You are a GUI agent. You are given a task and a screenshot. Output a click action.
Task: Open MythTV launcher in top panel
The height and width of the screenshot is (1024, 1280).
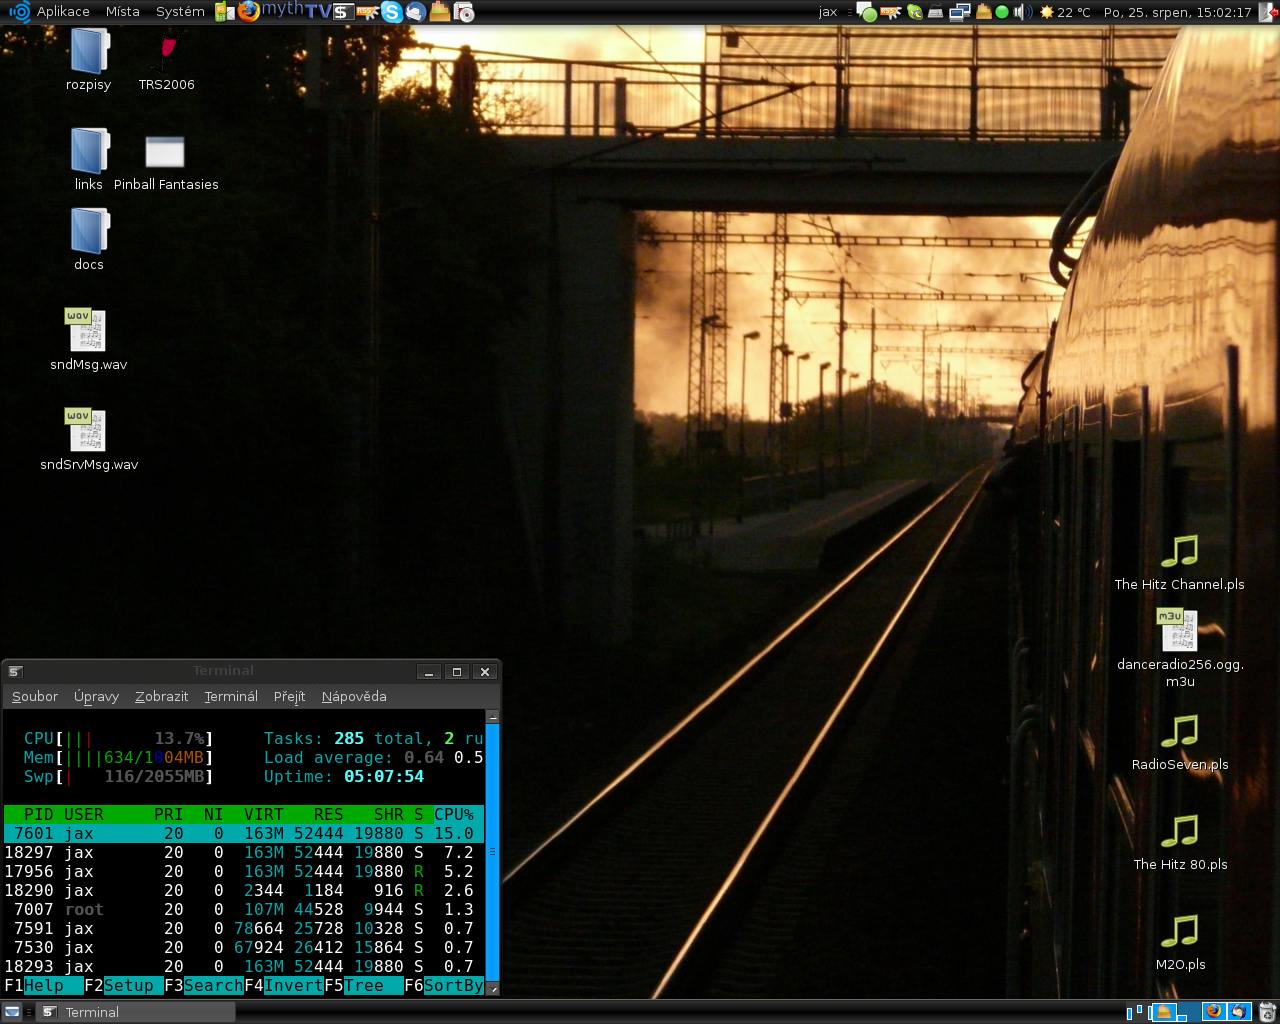coord(296,12)
